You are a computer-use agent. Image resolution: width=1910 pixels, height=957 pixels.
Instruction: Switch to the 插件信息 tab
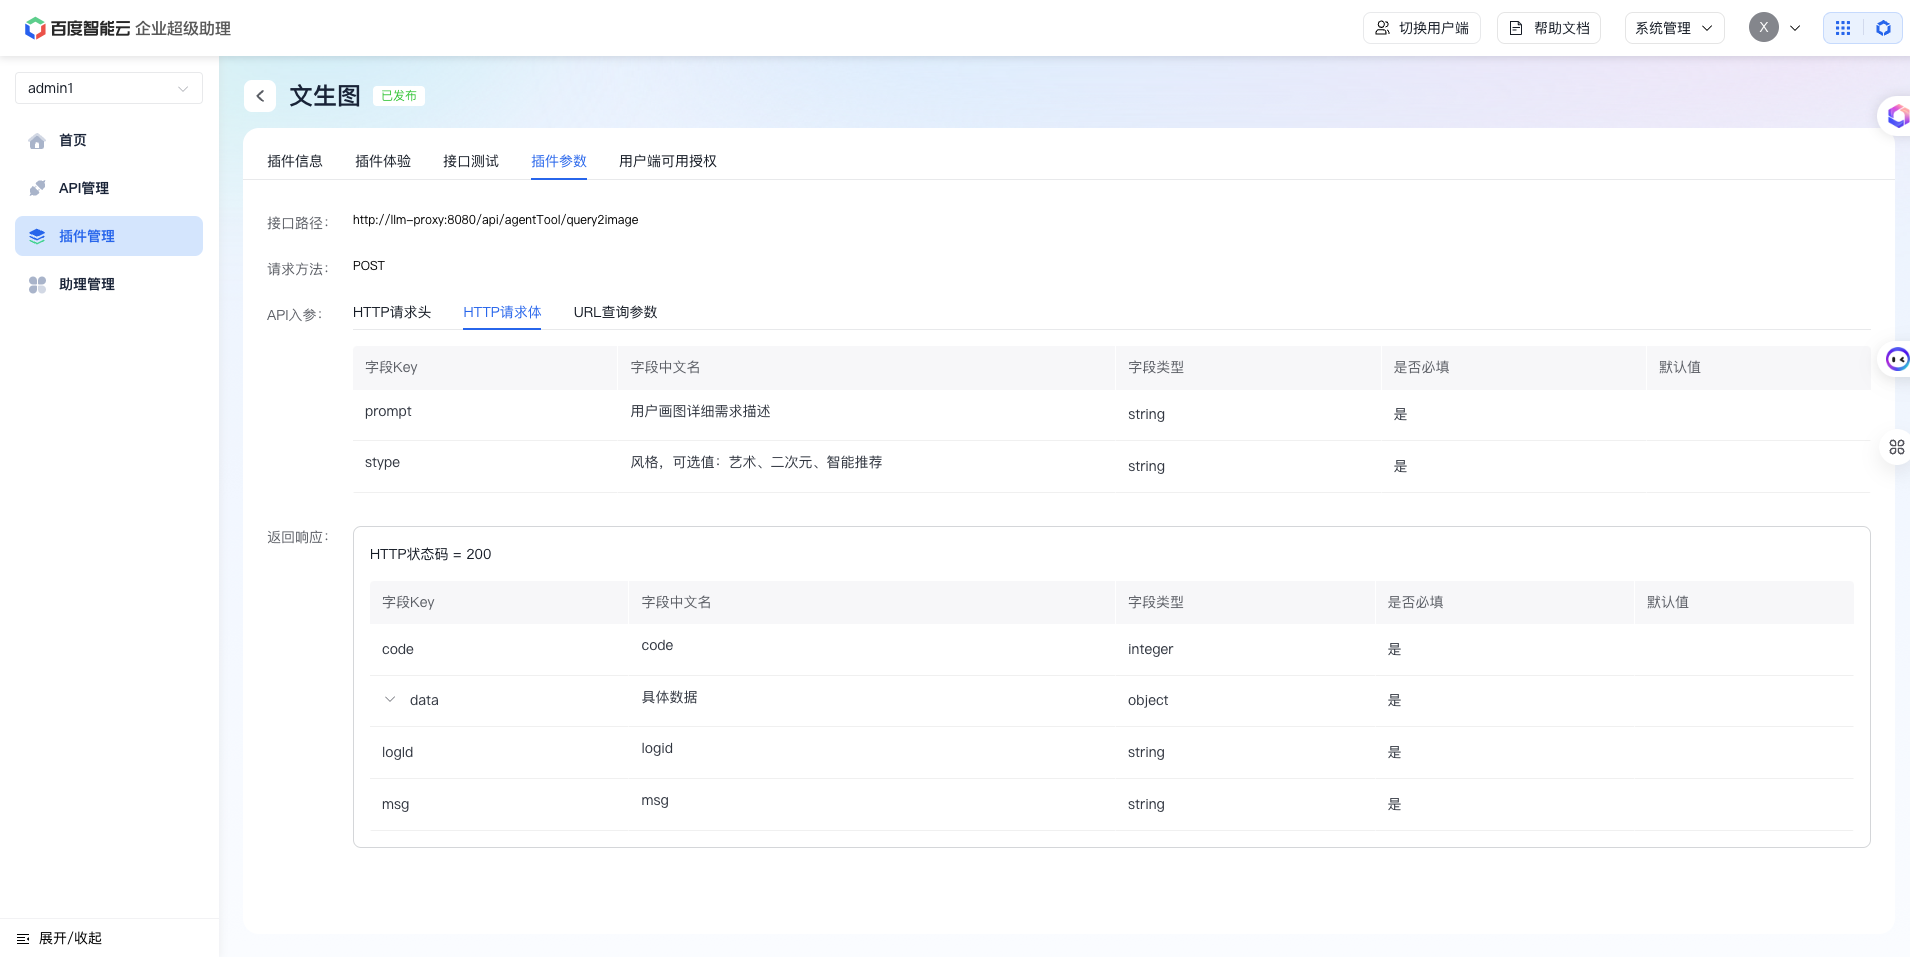295,161
